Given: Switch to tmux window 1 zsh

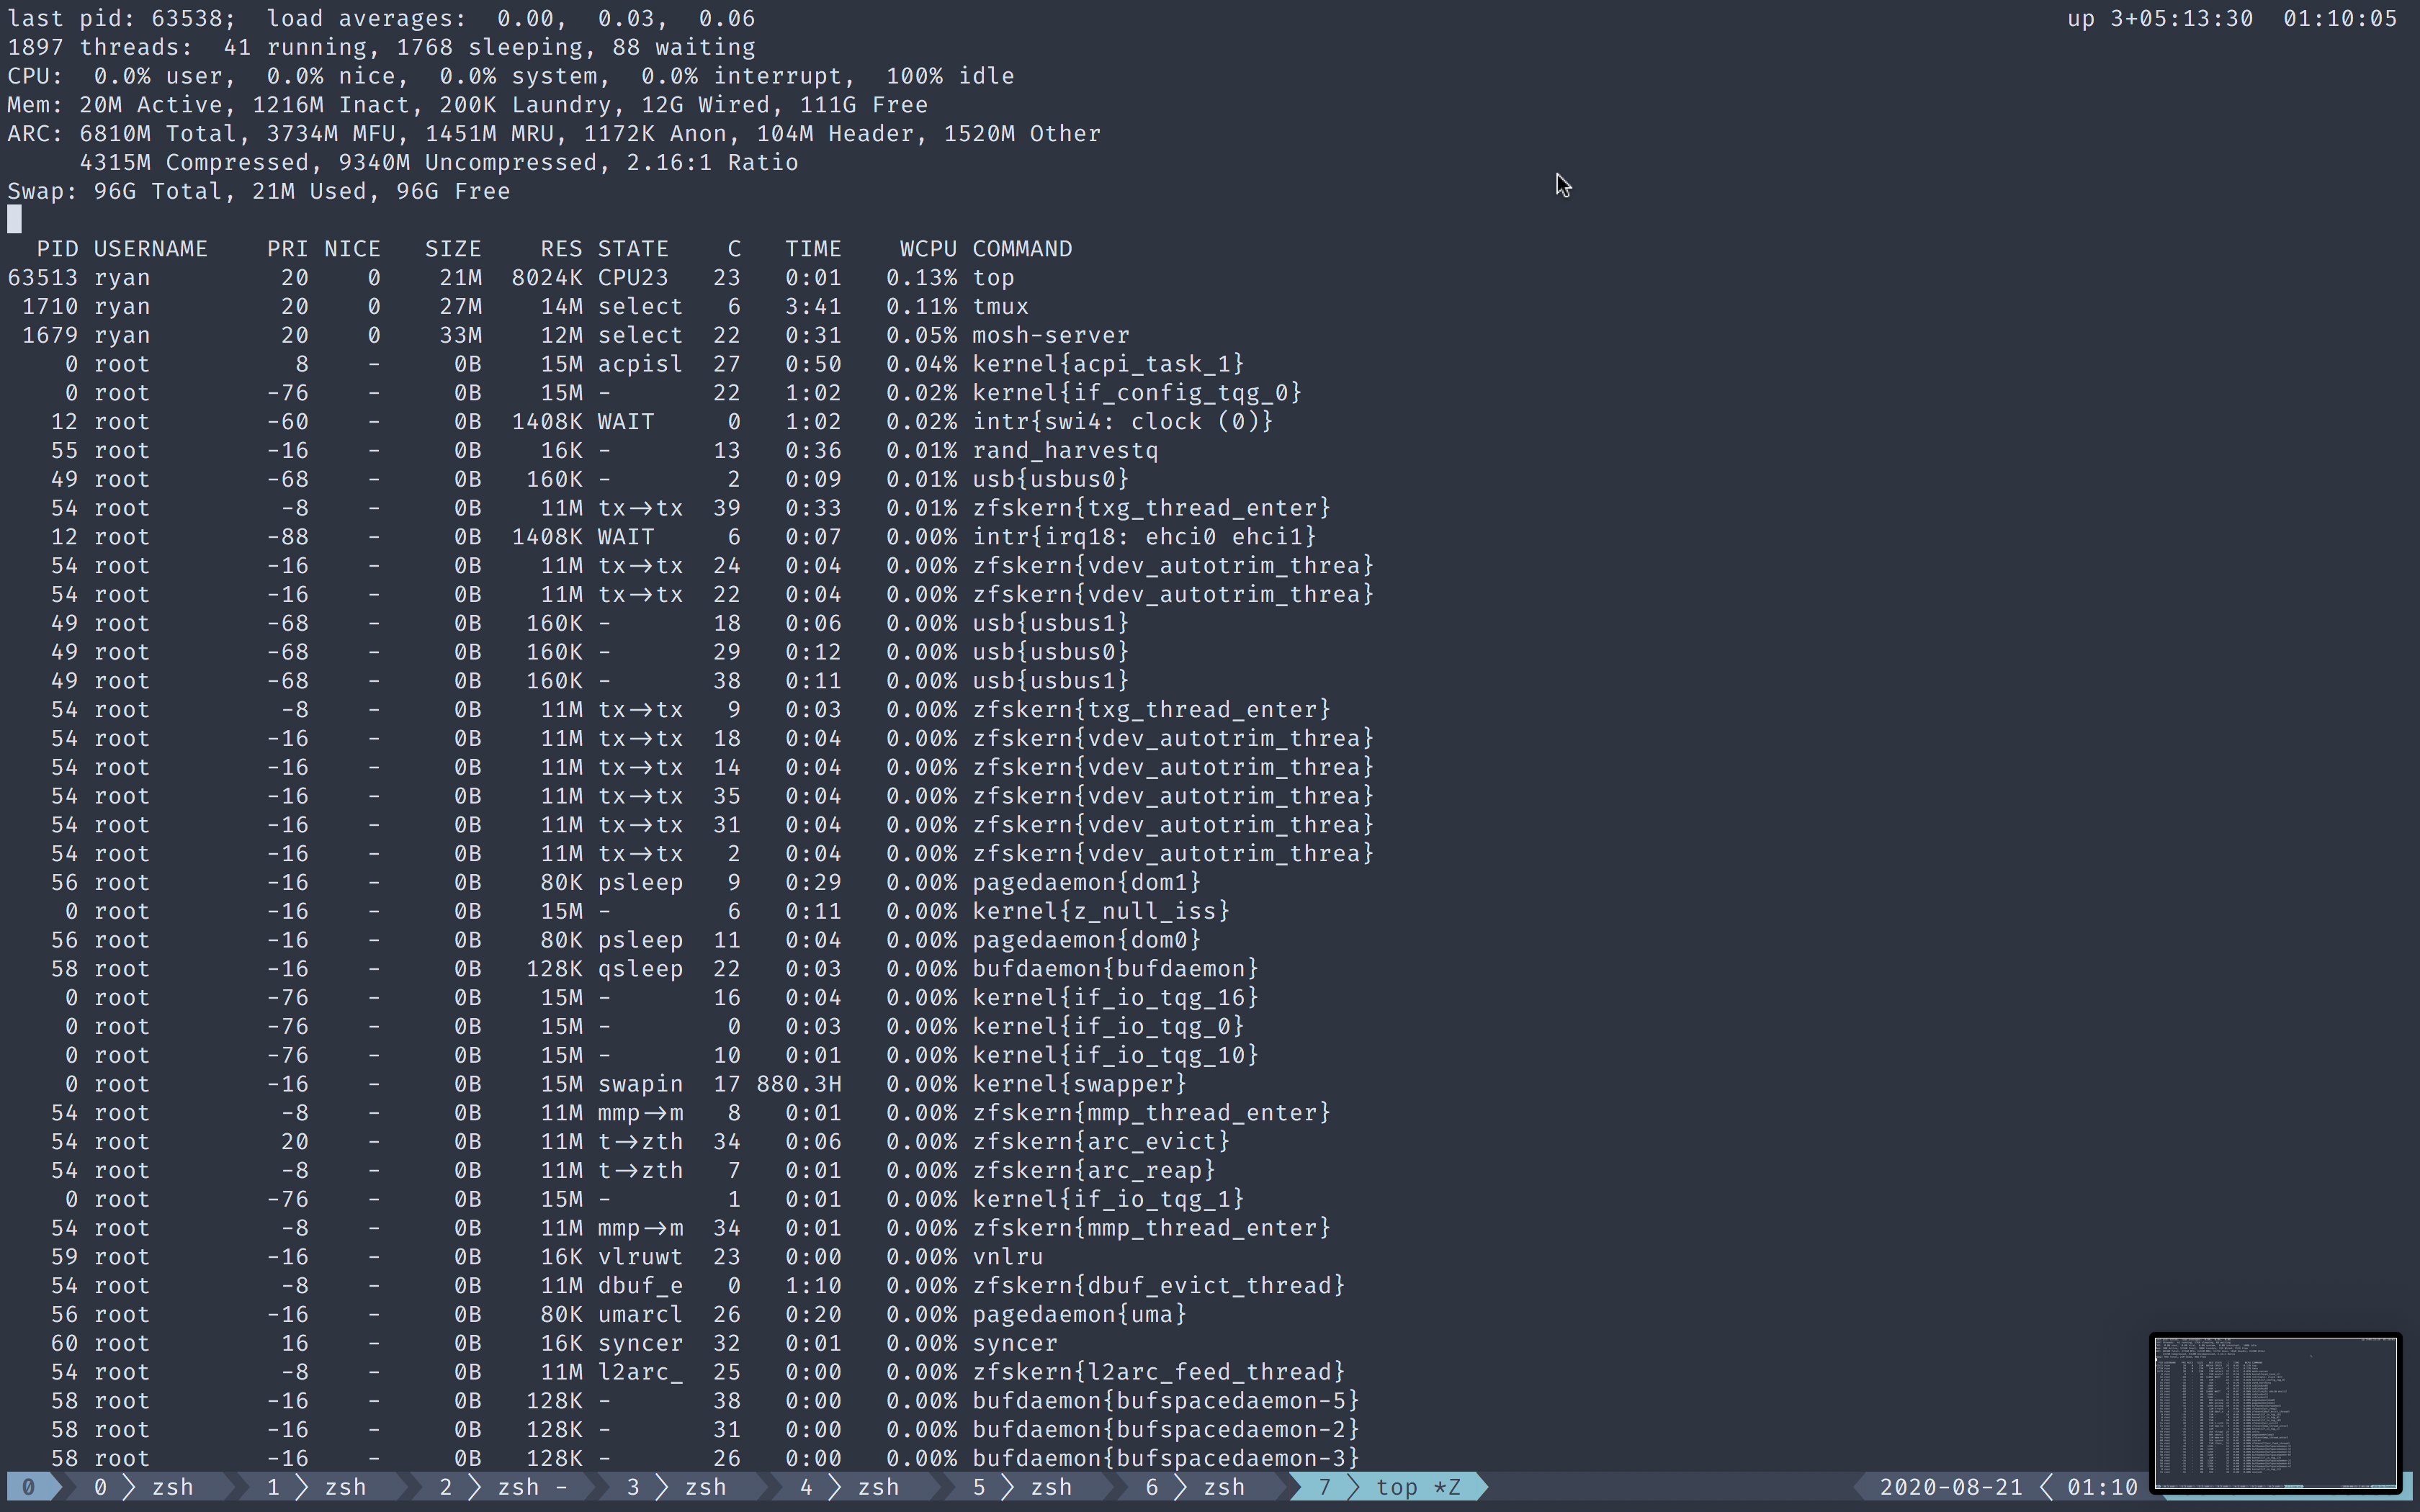Looking at the screenshot, I should (316, 1487).
